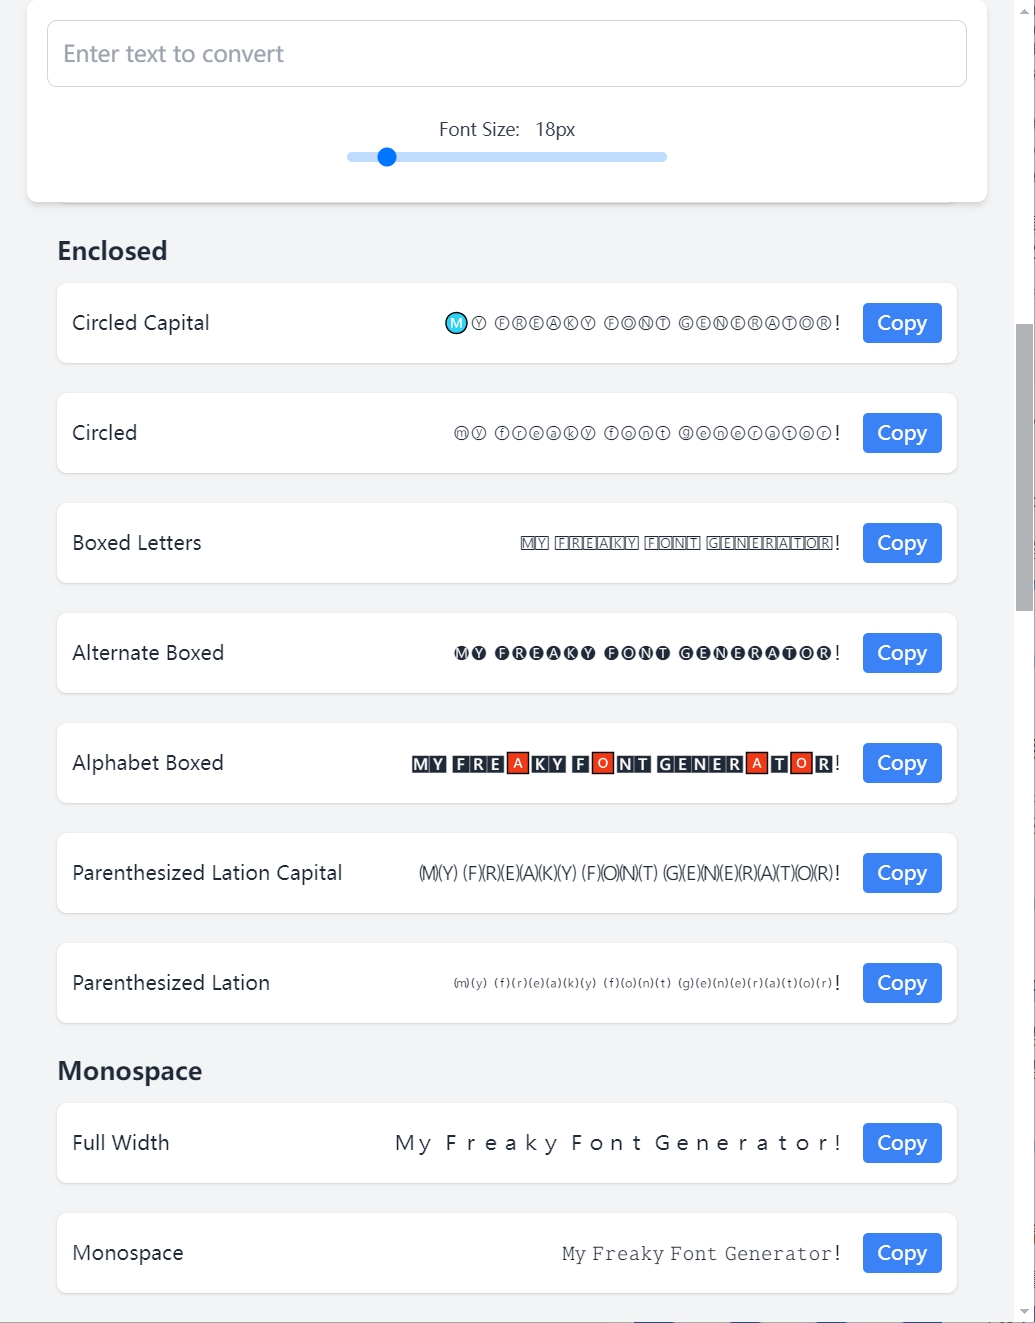Copy the Circled Capital text
The width and height of the screenshot is (1035, 1323).
pos(901,323)
